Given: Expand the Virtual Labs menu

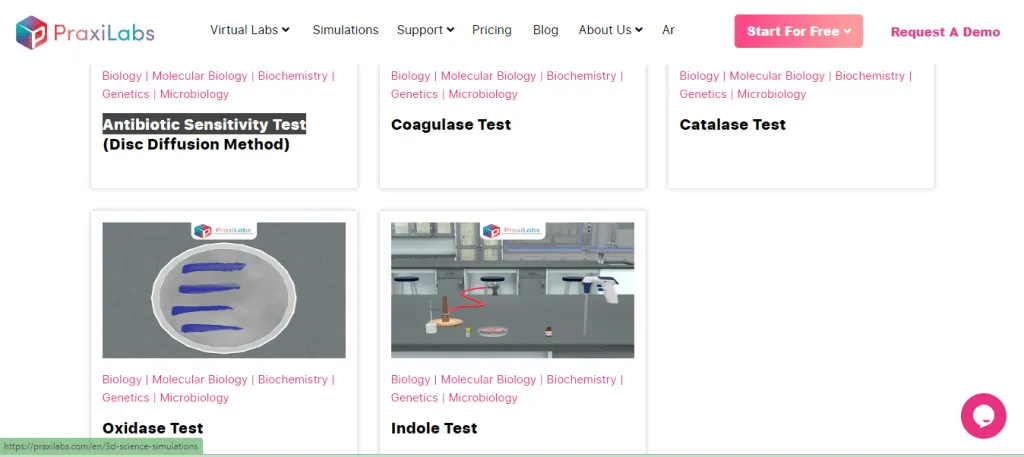Looking at the screenshot, I should (x=249, y=30).
